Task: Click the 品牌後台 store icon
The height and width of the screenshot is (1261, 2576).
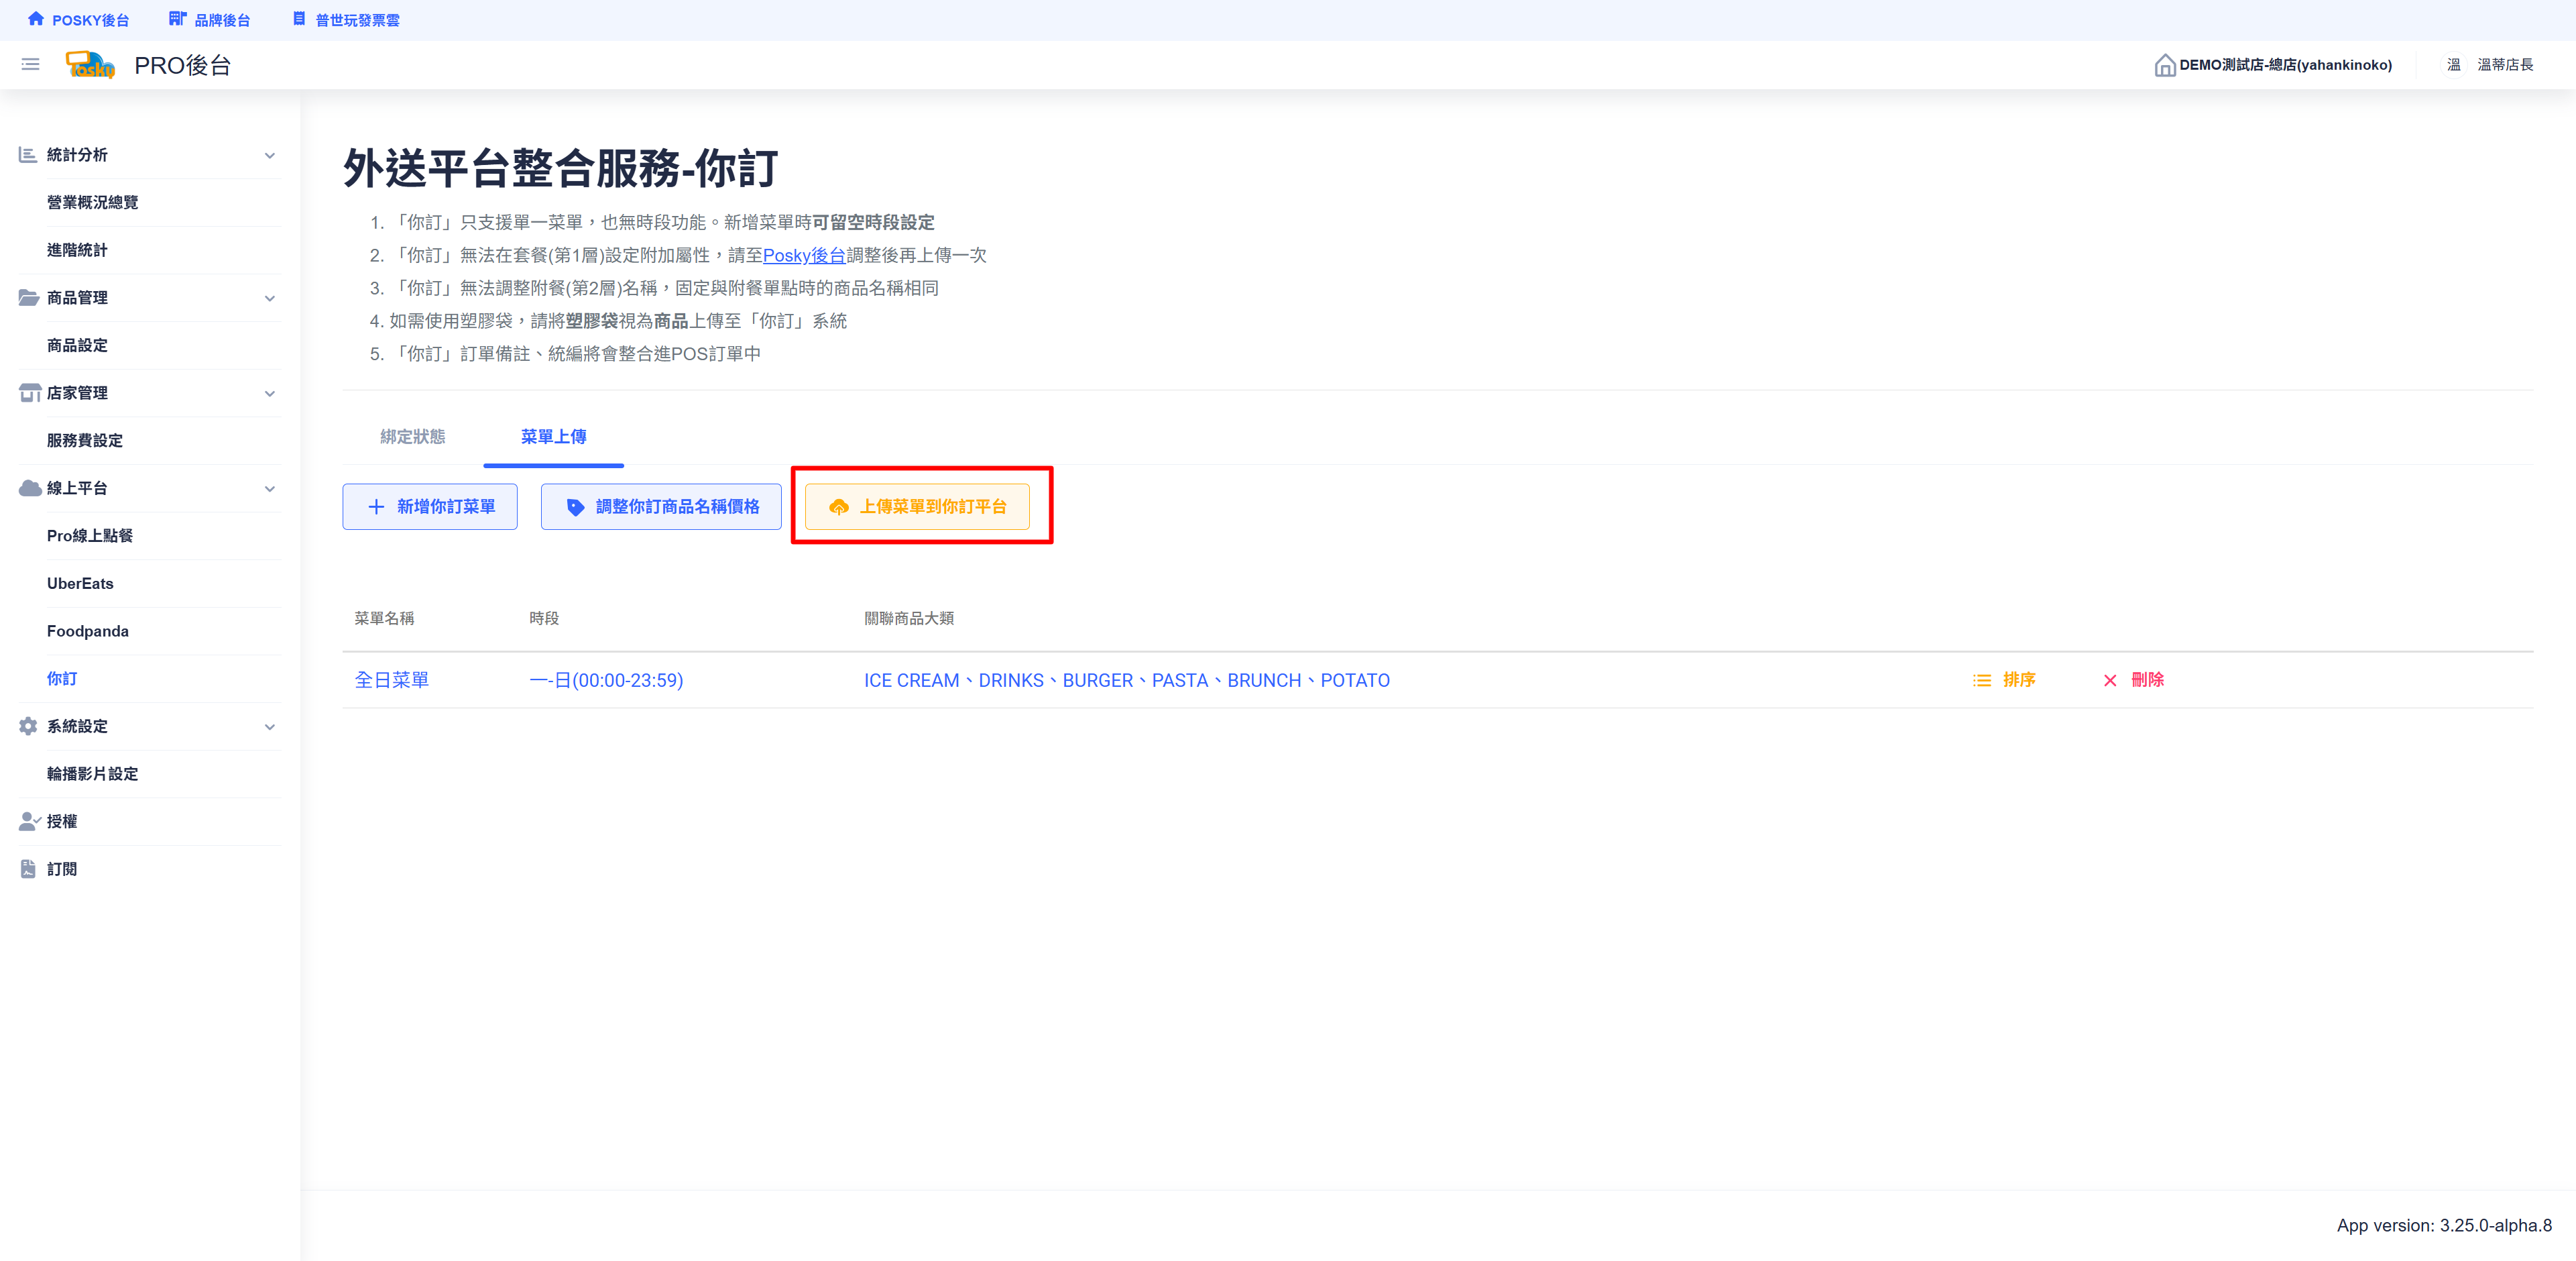Action: click(x=177, y=19)
